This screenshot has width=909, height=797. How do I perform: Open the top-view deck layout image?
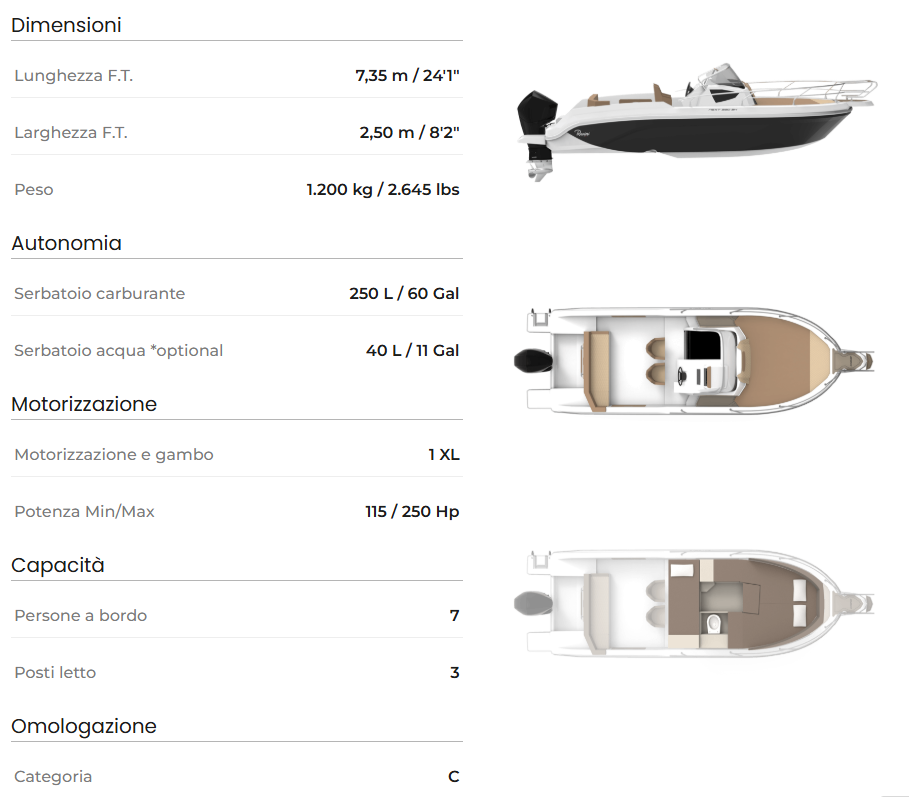[694, 361]
